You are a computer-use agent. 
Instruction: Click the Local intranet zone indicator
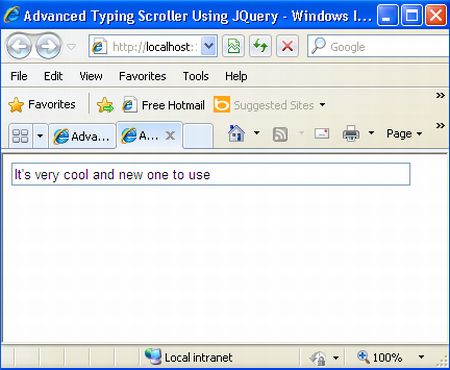click(x=188, y=357)
